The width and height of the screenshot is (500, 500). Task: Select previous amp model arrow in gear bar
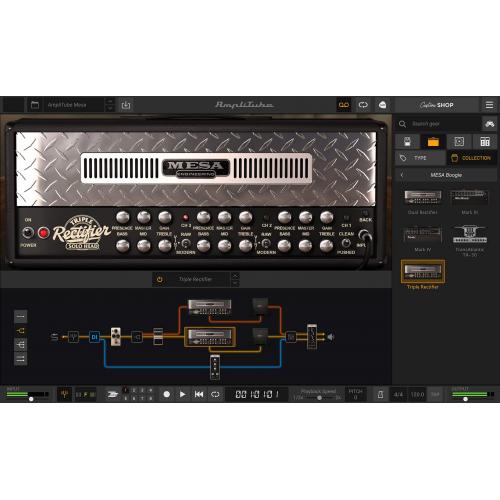(235, 276)
